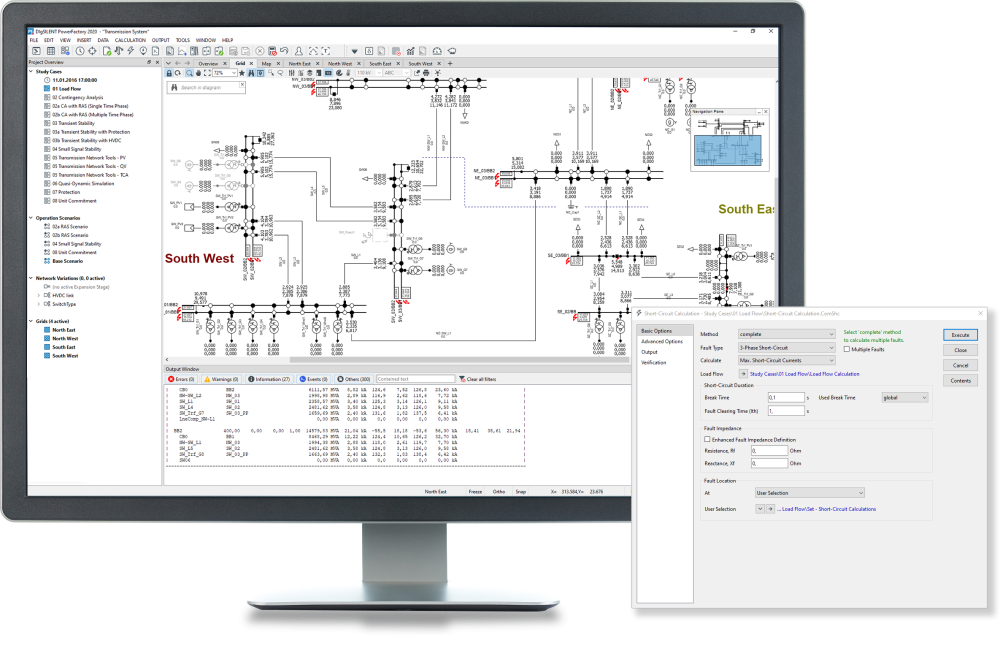
Task: Toggle the lock icon in diagram toolbar
Action: [169, 73]
